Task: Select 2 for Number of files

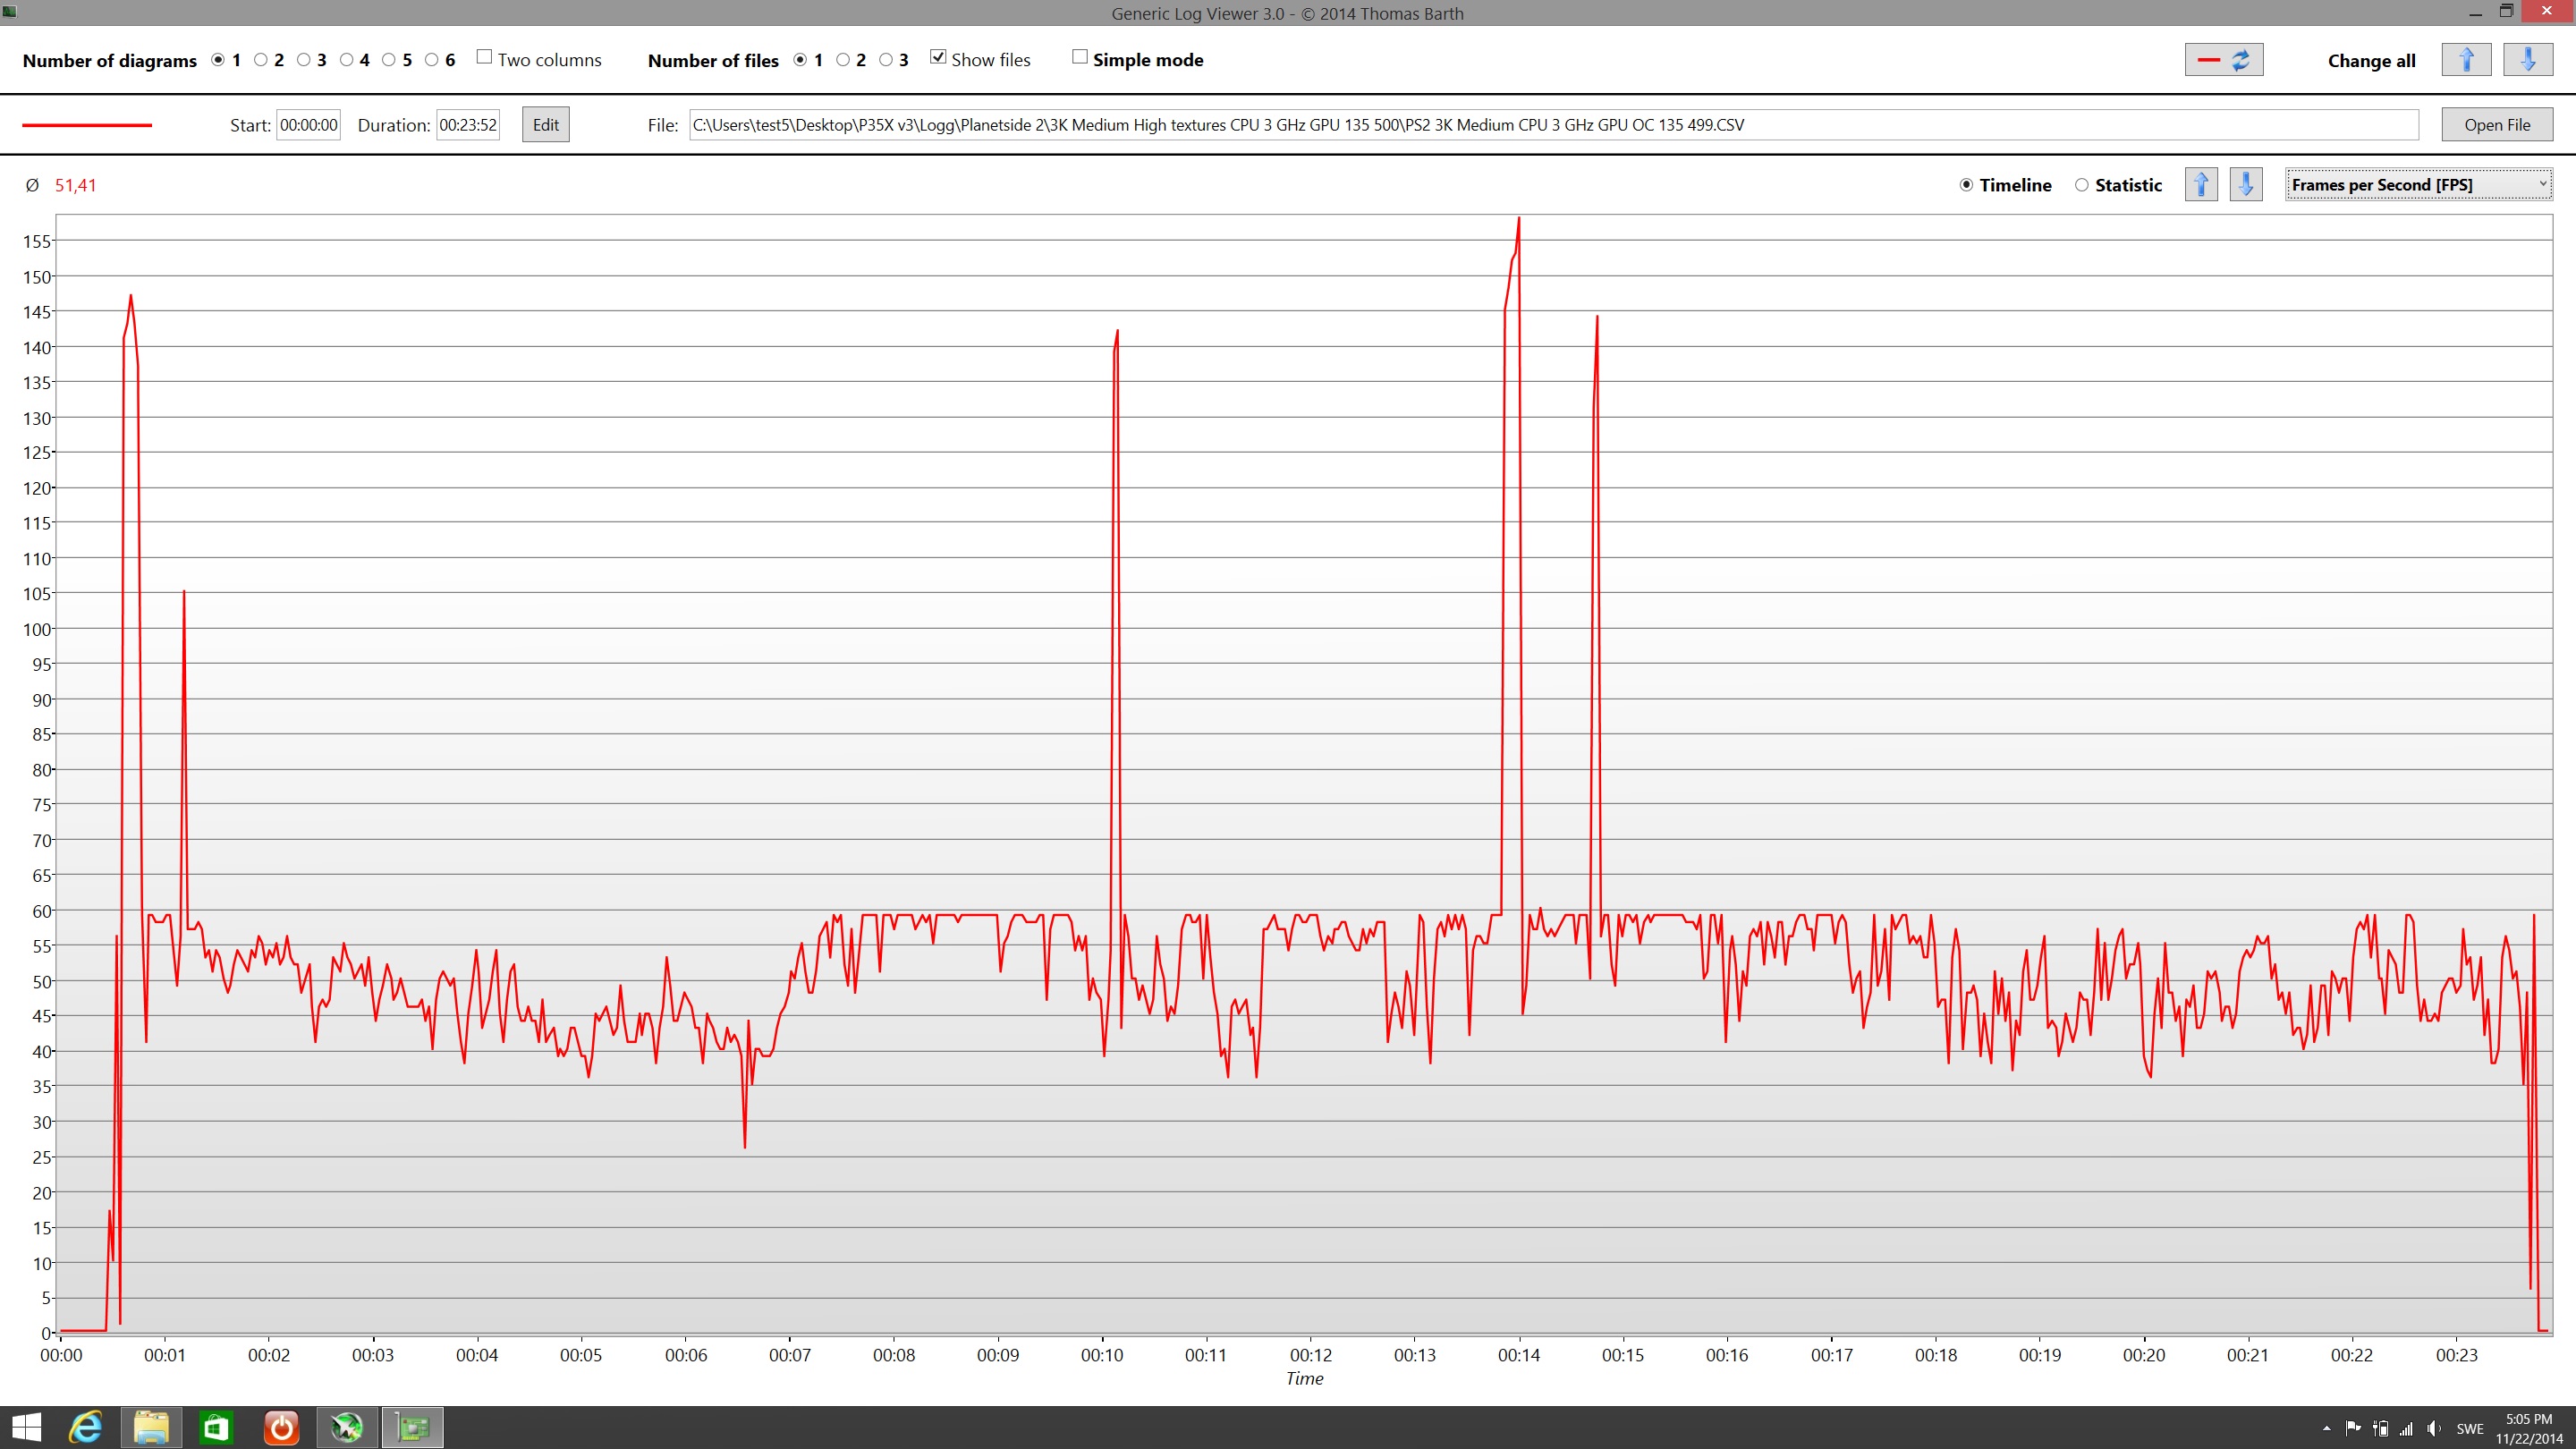Action: 843,60
